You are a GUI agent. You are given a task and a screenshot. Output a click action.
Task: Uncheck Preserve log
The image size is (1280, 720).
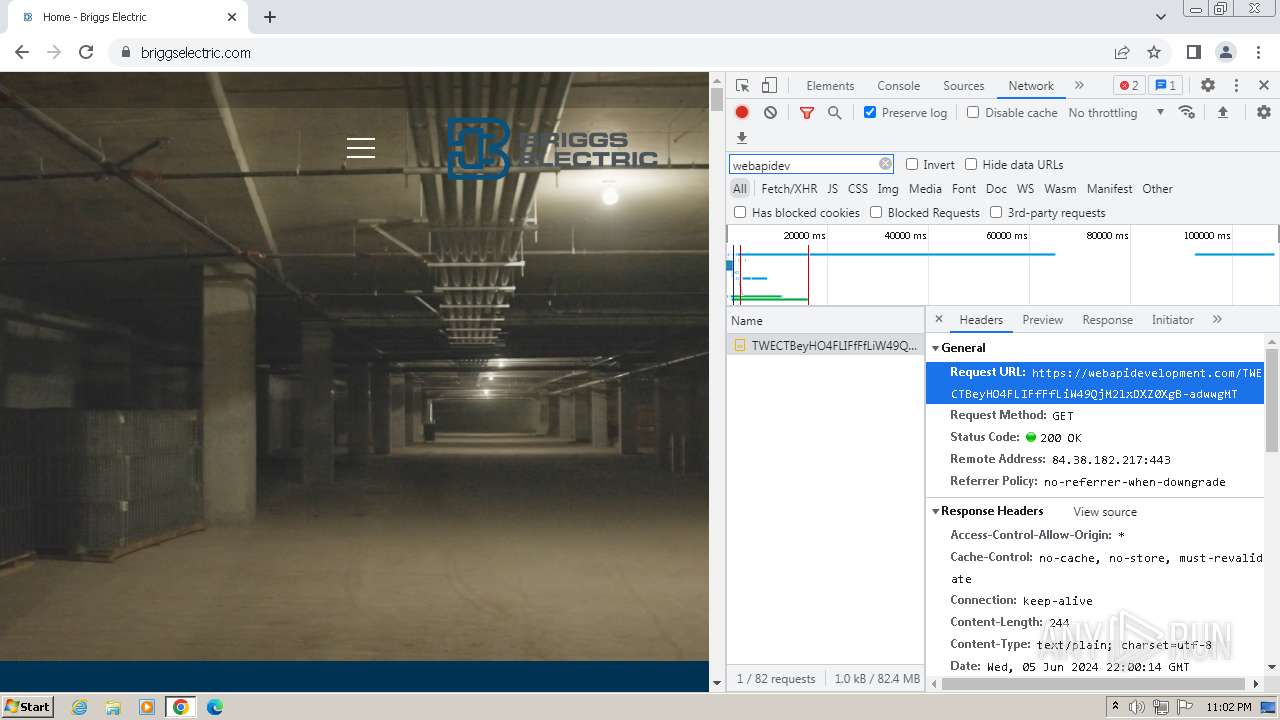point(870,112)
